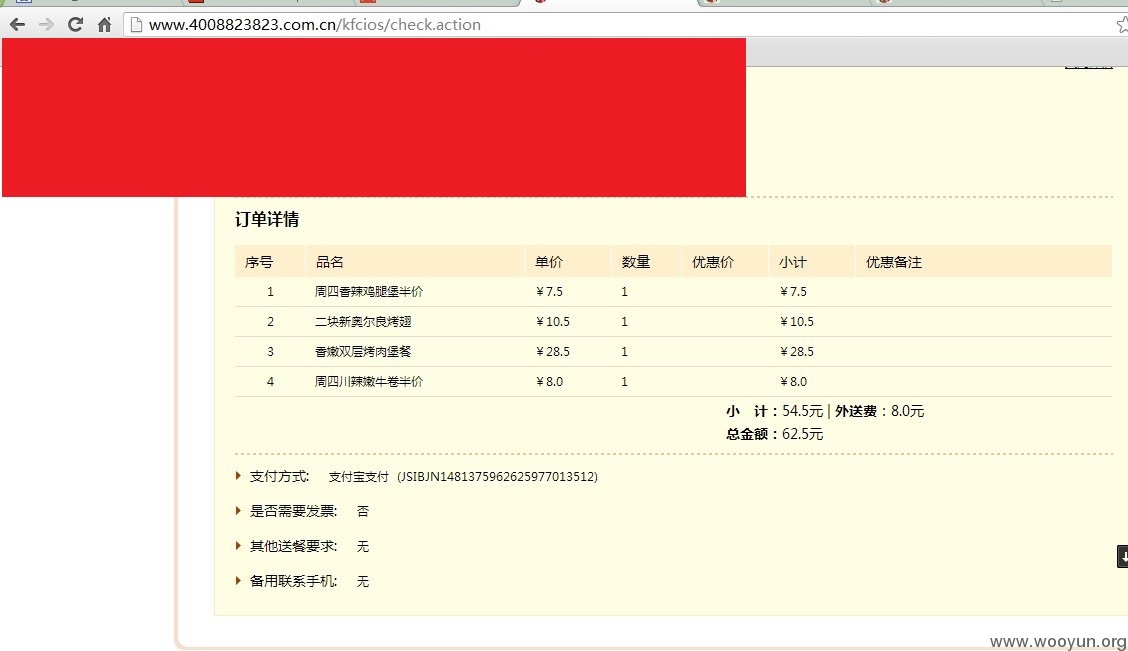Expand the 其他送餐要求 triangle bullet
Image resolution: width=1128 pixels, height=651 pixels.
point(238,546)
